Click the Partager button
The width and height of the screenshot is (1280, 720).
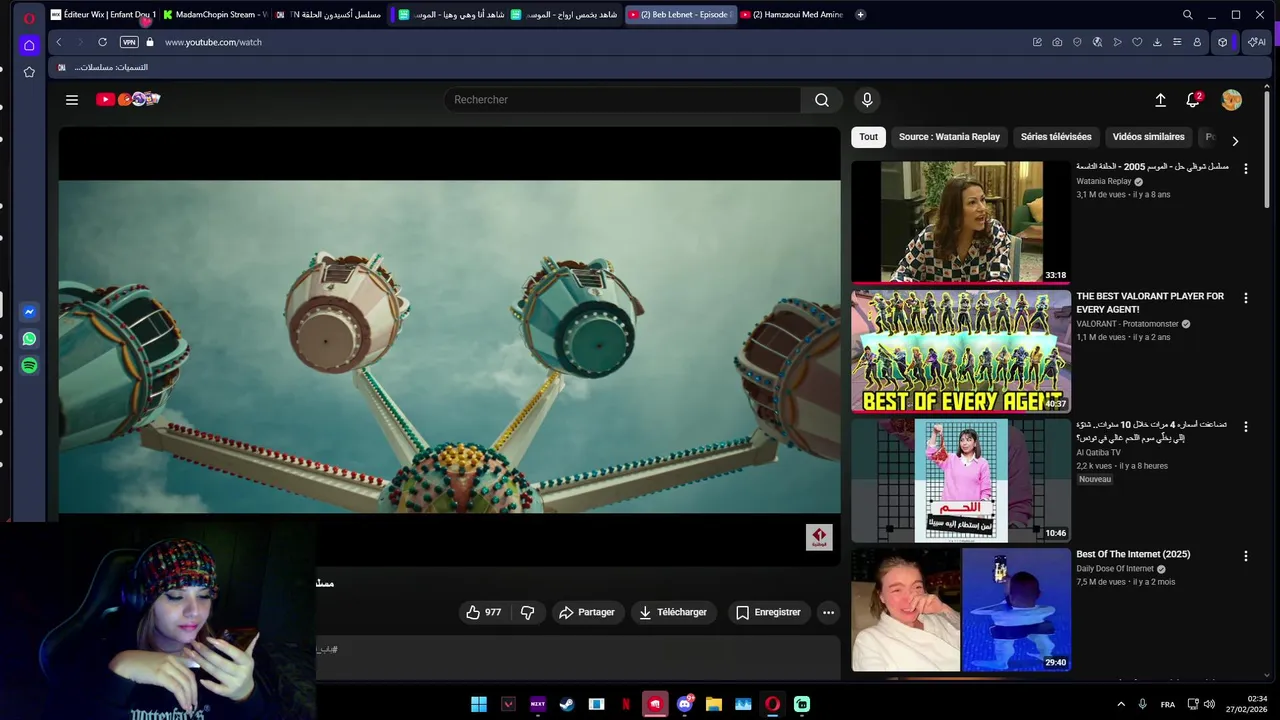pyautogui.click(x=587, y=612)
